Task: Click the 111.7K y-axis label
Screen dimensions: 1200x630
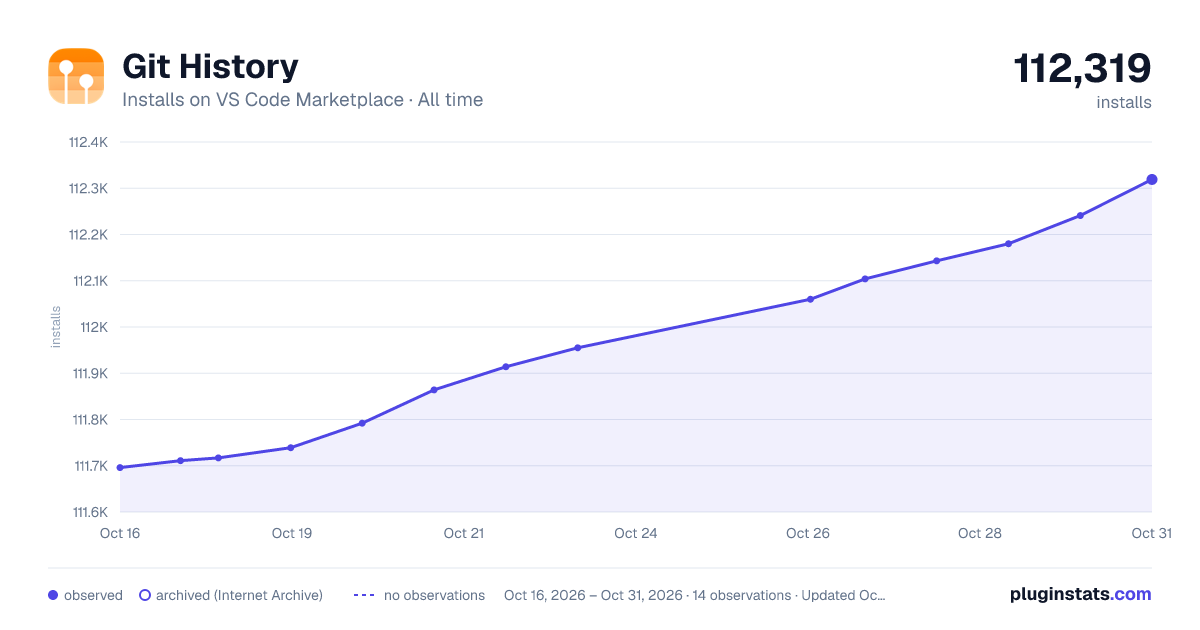Action: click(90, 466)
